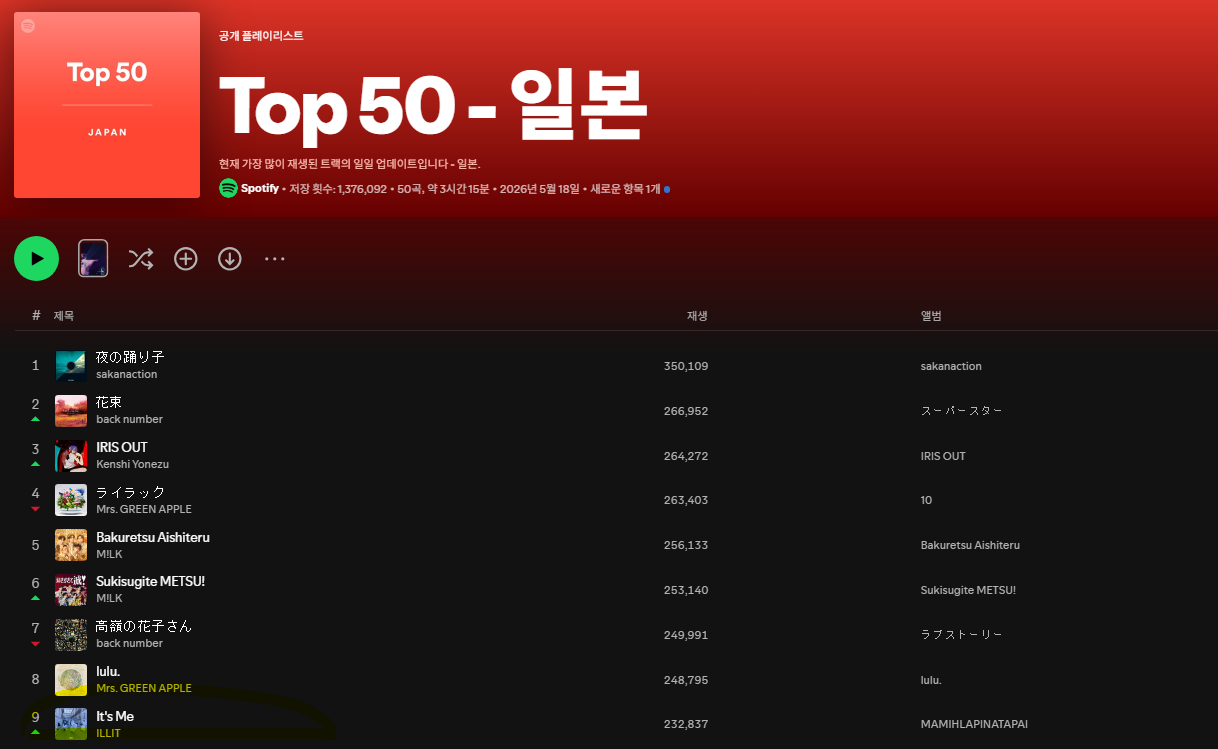
Task: Click play count 253,140
Action: point(686,590)
